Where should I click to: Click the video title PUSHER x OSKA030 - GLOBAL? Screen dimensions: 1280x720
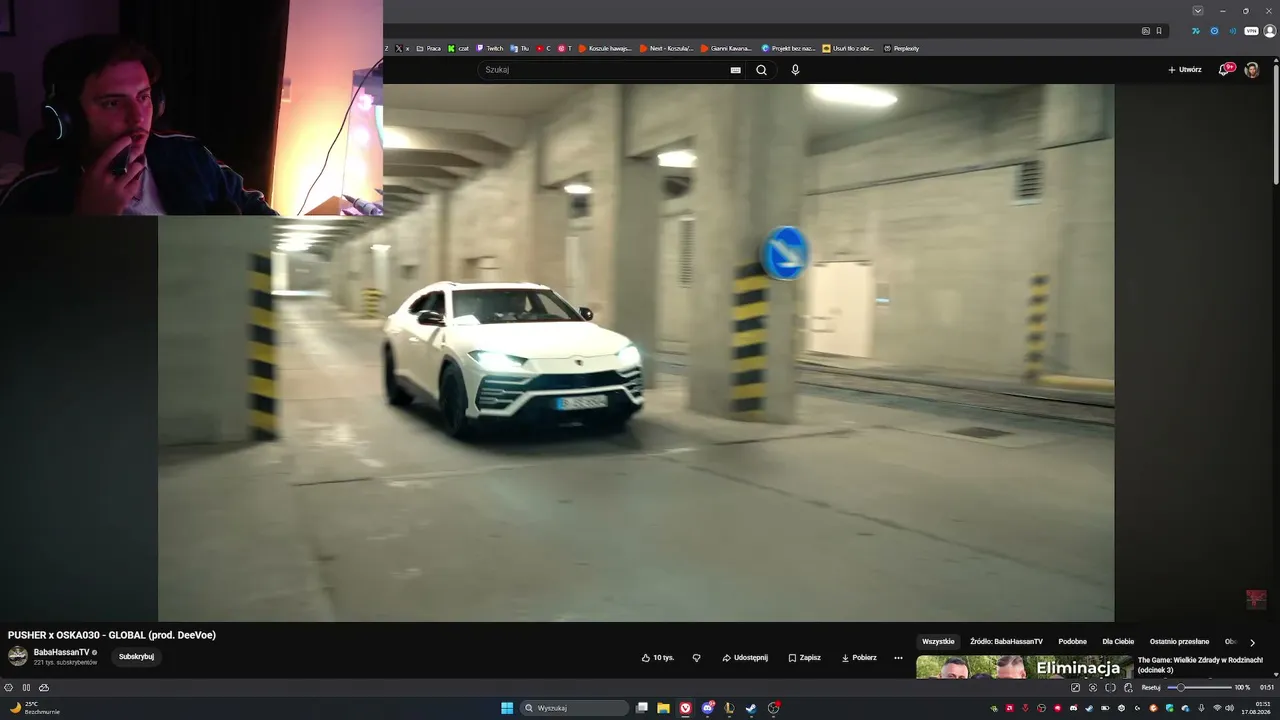(112, 635)
